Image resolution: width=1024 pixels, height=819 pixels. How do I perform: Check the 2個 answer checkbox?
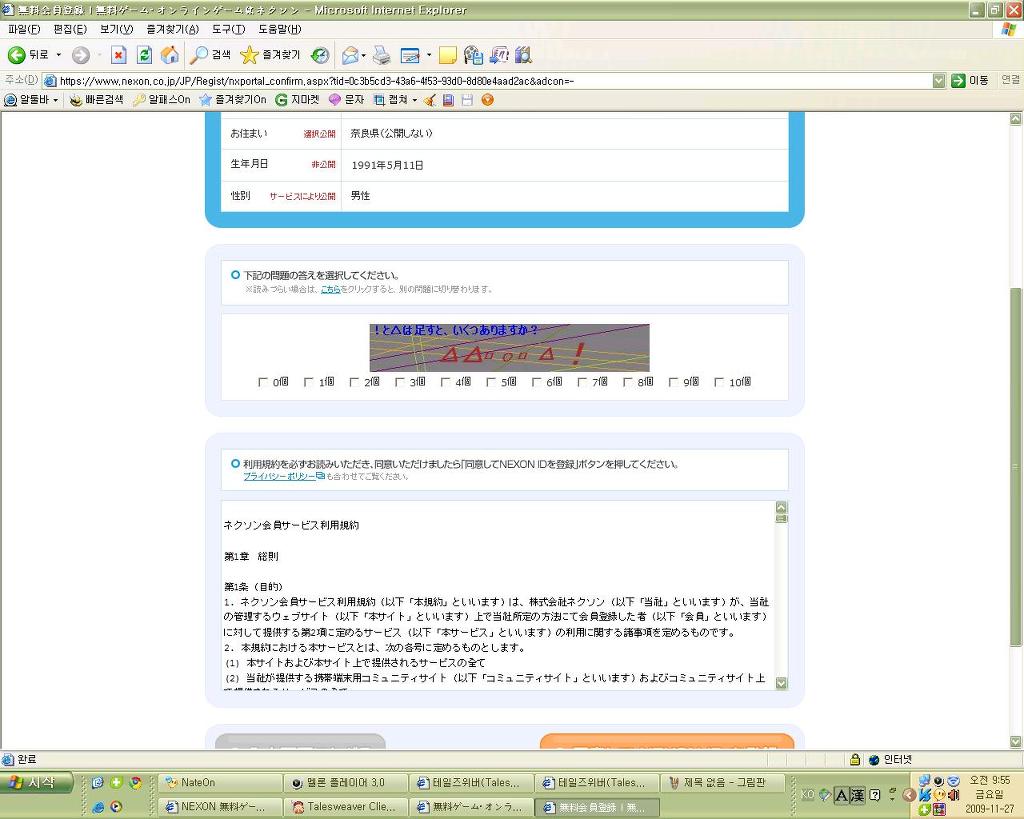pos(355,382)
